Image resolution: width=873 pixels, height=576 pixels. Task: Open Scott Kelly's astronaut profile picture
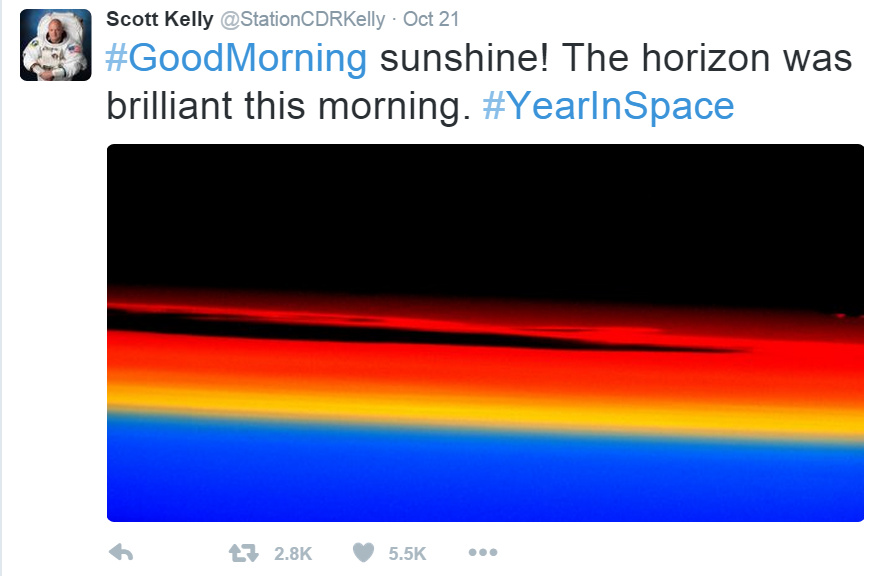click(56, 45)
